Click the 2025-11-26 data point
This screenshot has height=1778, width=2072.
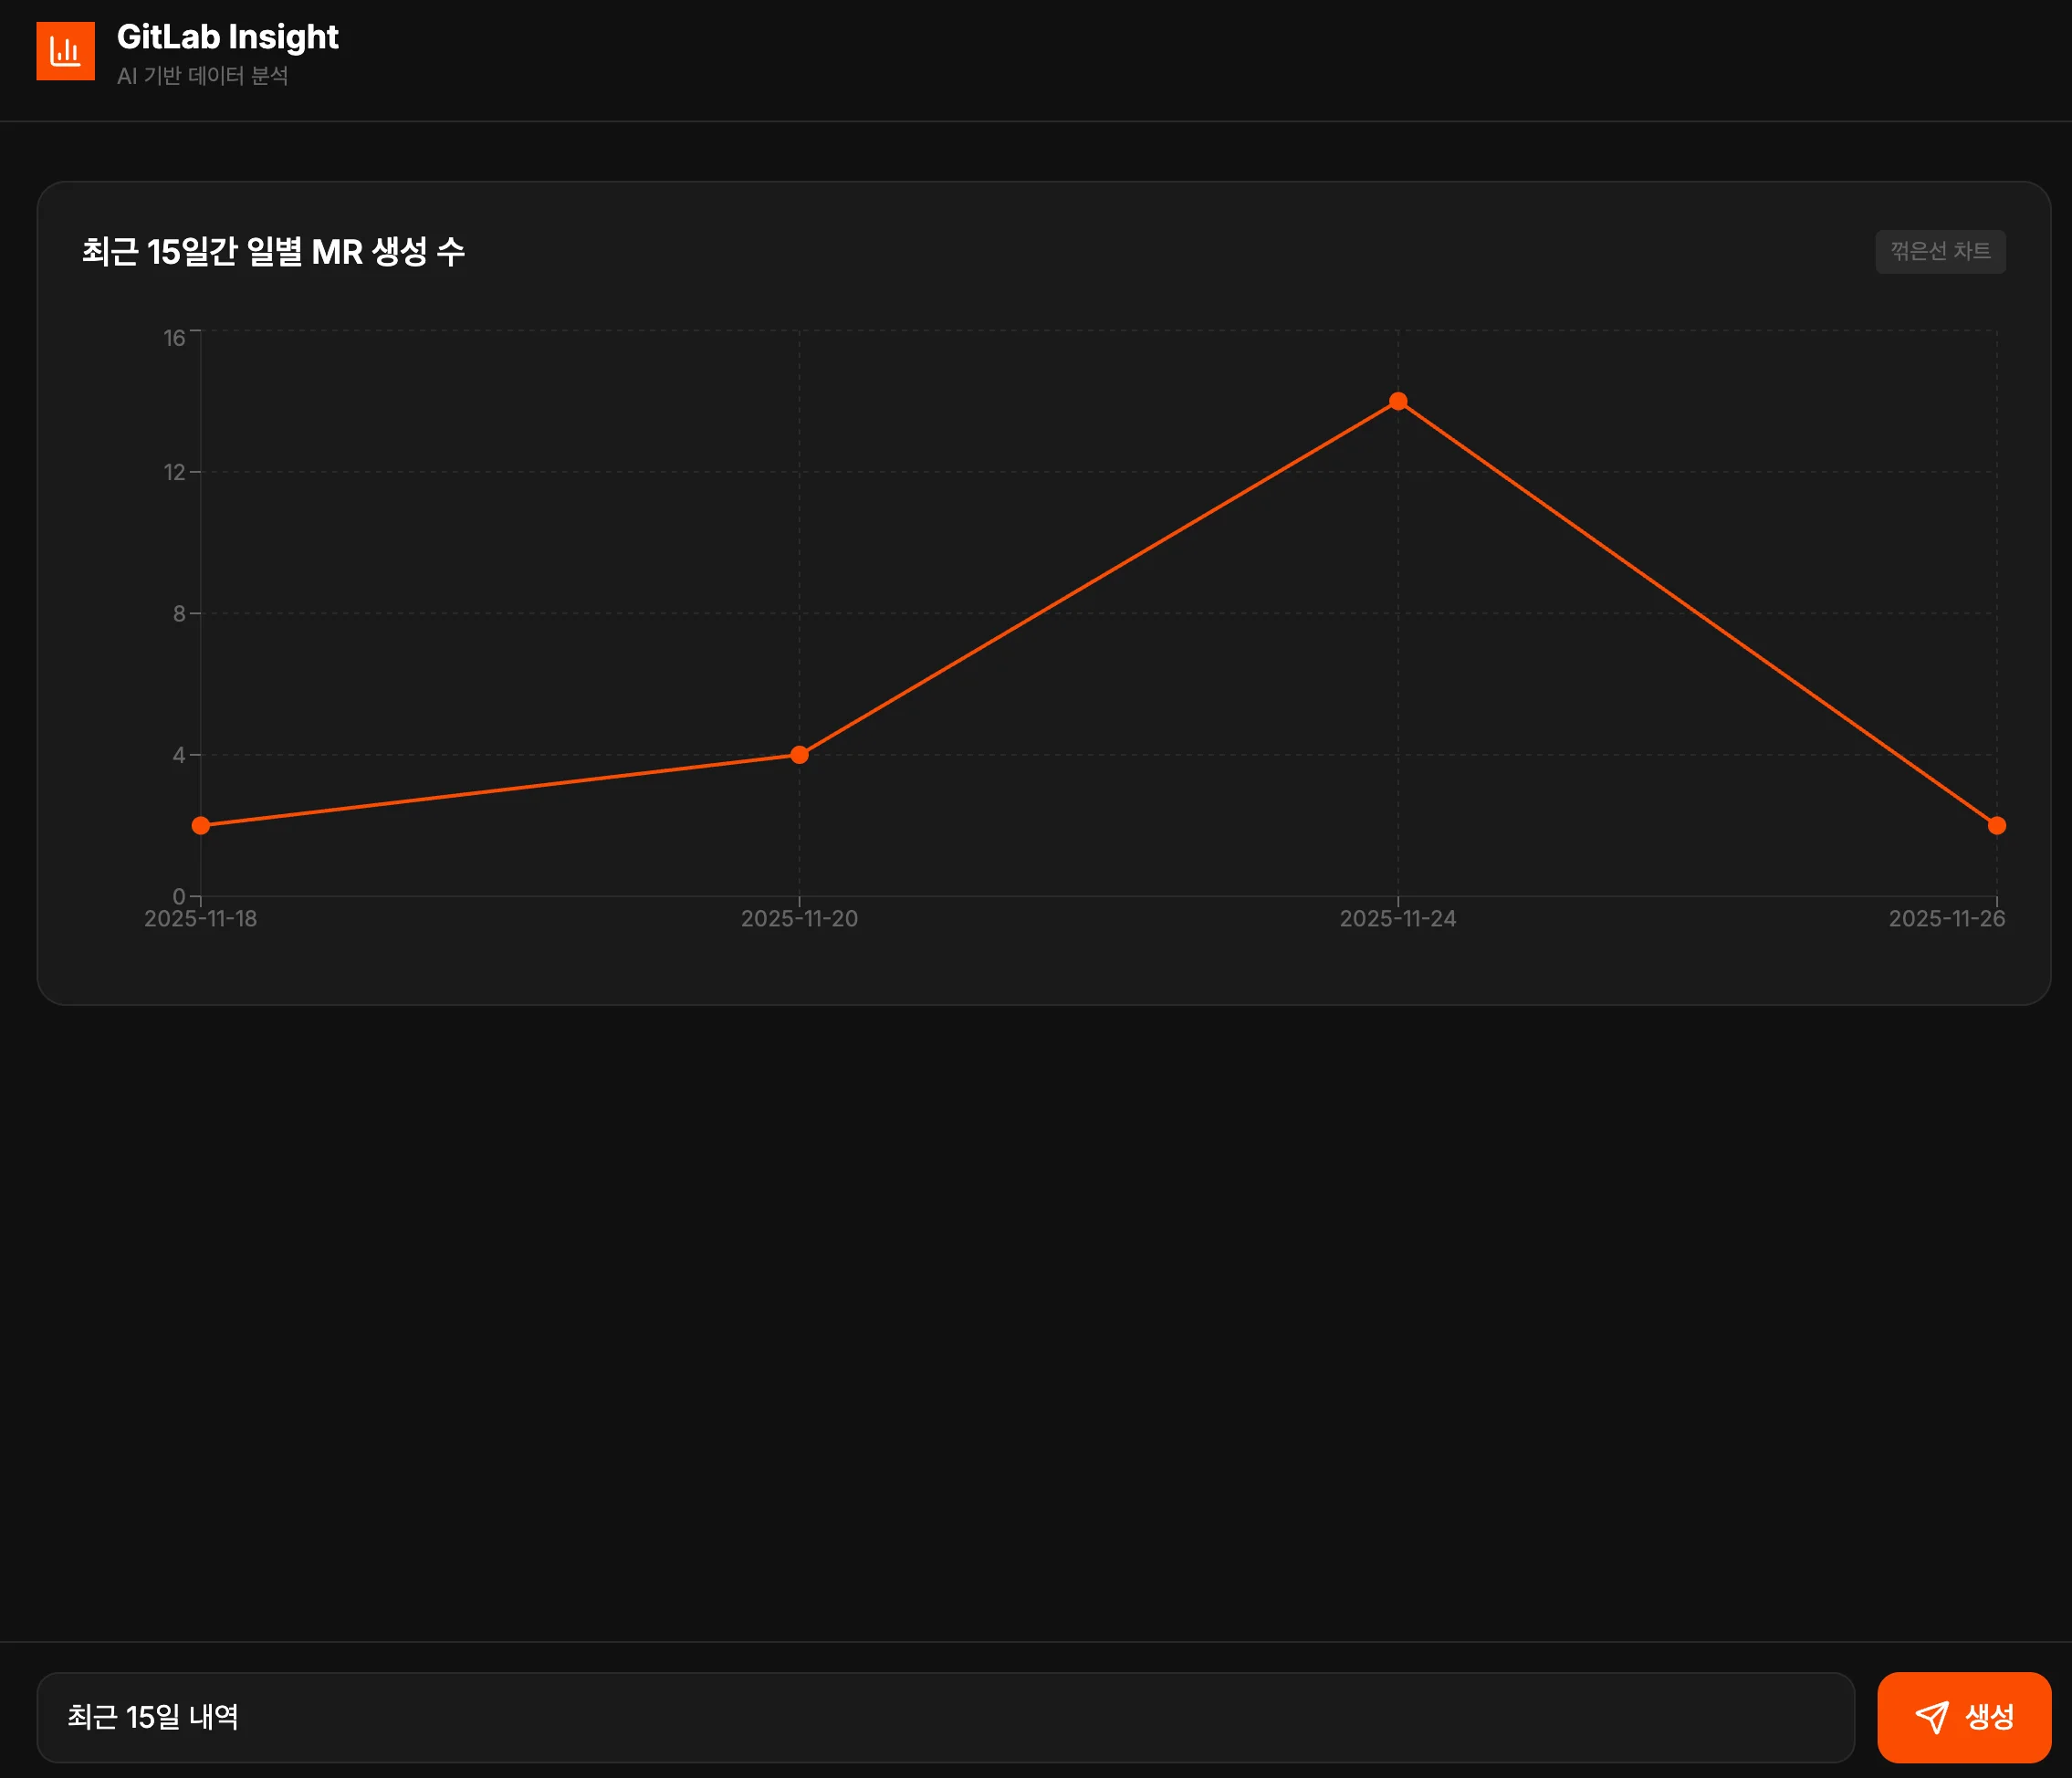1996,825
